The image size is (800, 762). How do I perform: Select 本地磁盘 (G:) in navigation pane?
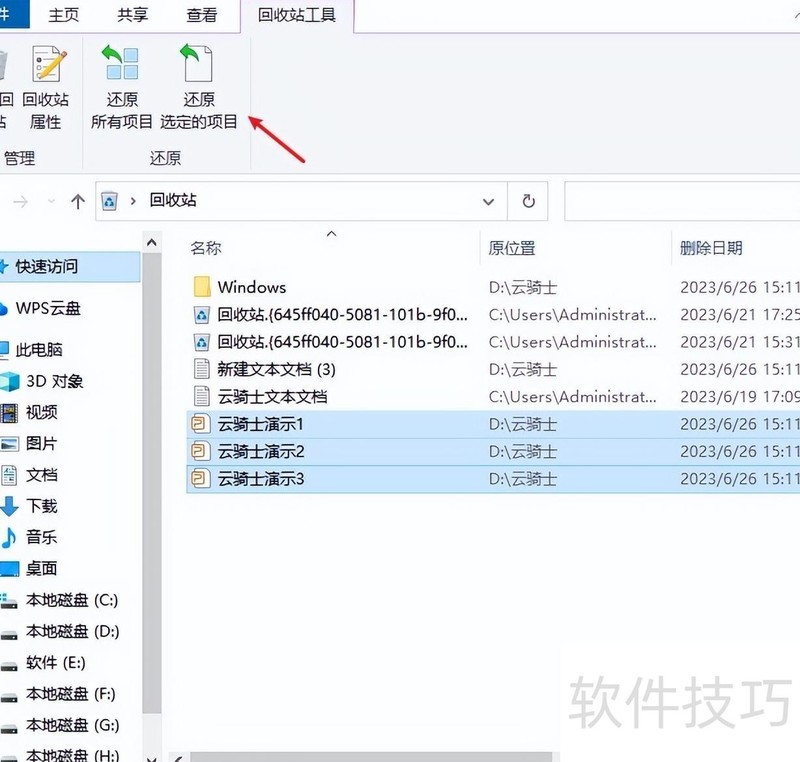(72, 725)
